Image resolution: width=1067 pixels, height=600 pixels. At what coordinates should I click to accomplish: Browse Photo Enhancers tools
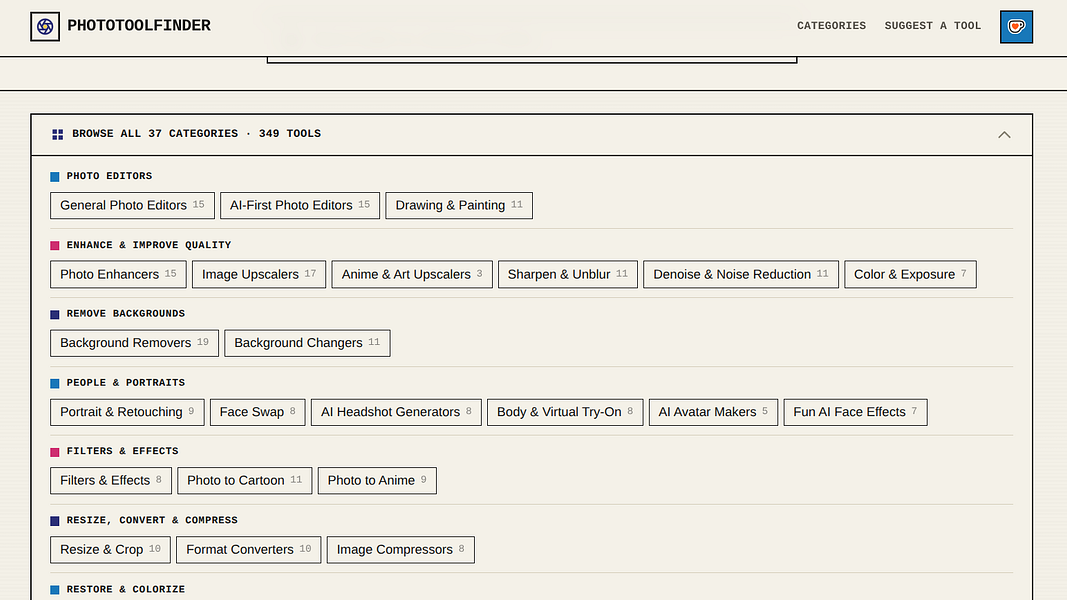pos(118,274)
